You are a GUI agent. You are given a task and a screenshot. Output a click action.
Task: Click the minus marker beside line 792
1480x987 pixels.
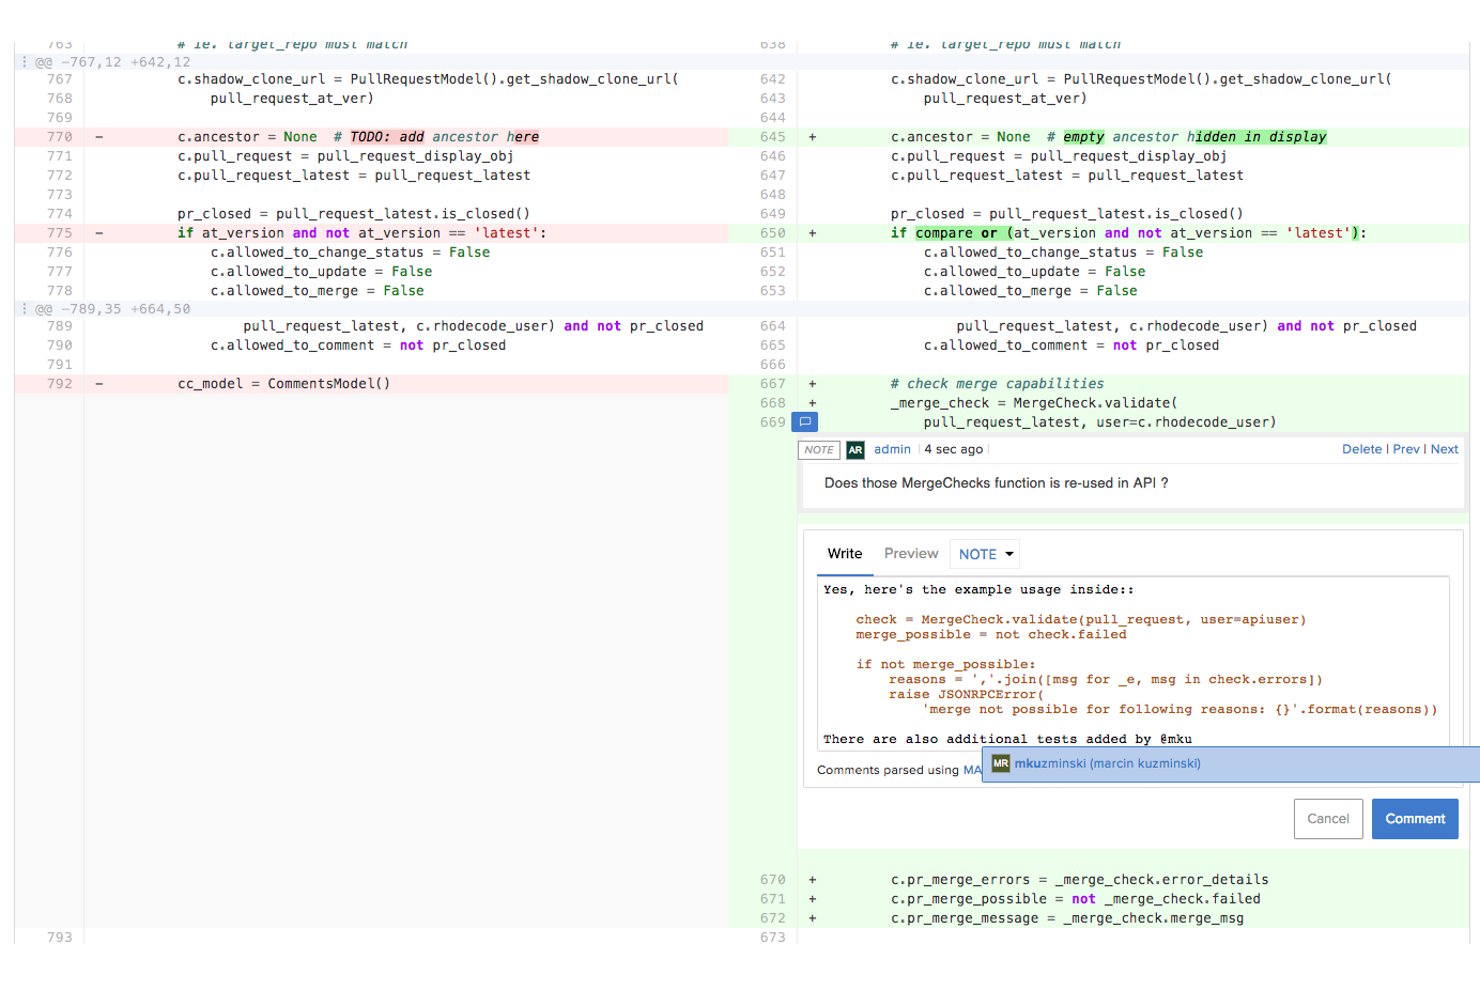click(x=99, y=384)
